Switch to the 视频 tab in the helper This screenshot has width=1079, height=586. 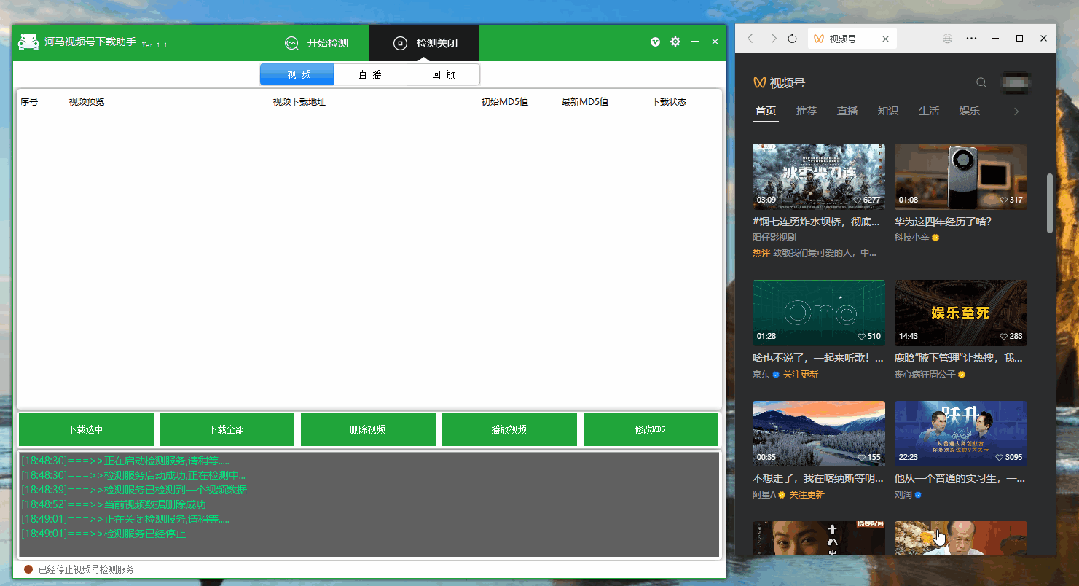pos(297,74)
